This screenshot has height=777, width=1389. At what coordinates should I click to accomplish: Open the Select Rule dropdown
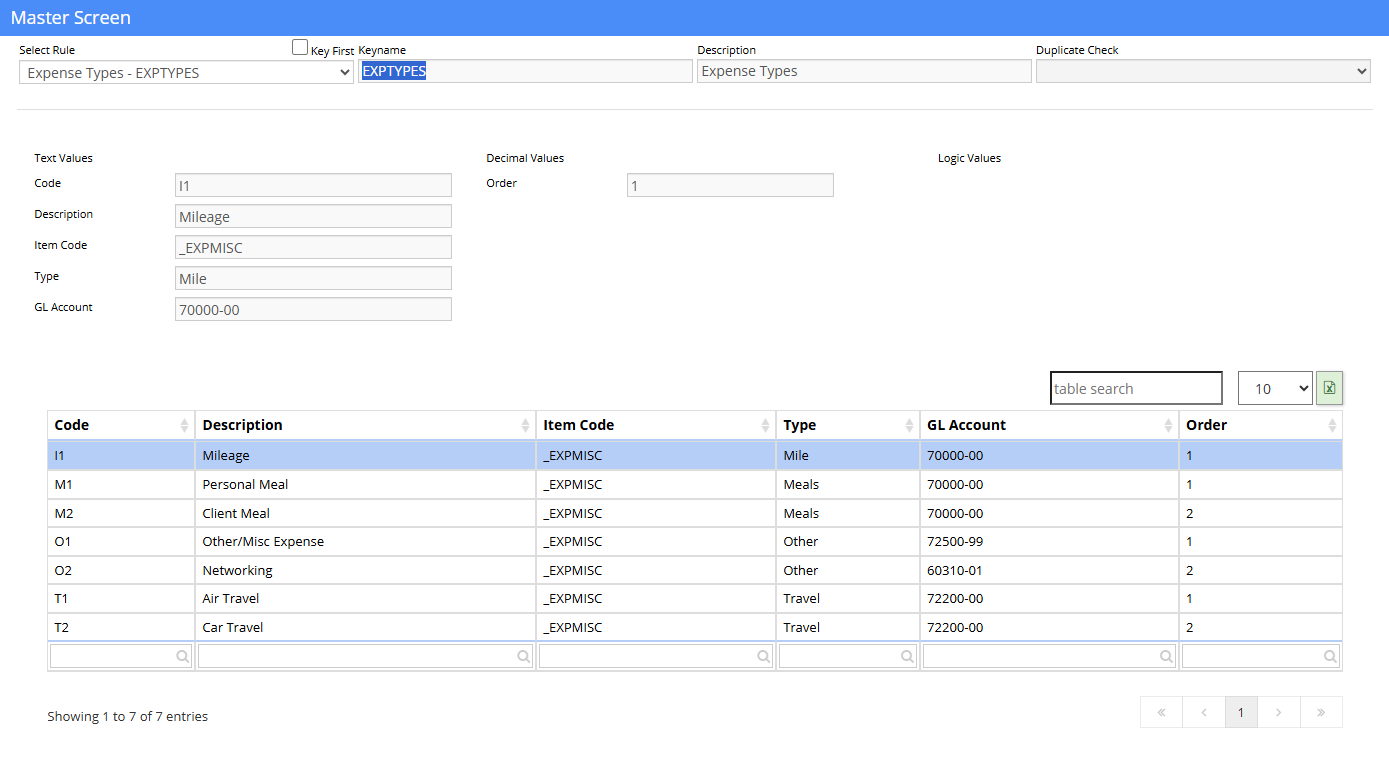tap(186, 72)
